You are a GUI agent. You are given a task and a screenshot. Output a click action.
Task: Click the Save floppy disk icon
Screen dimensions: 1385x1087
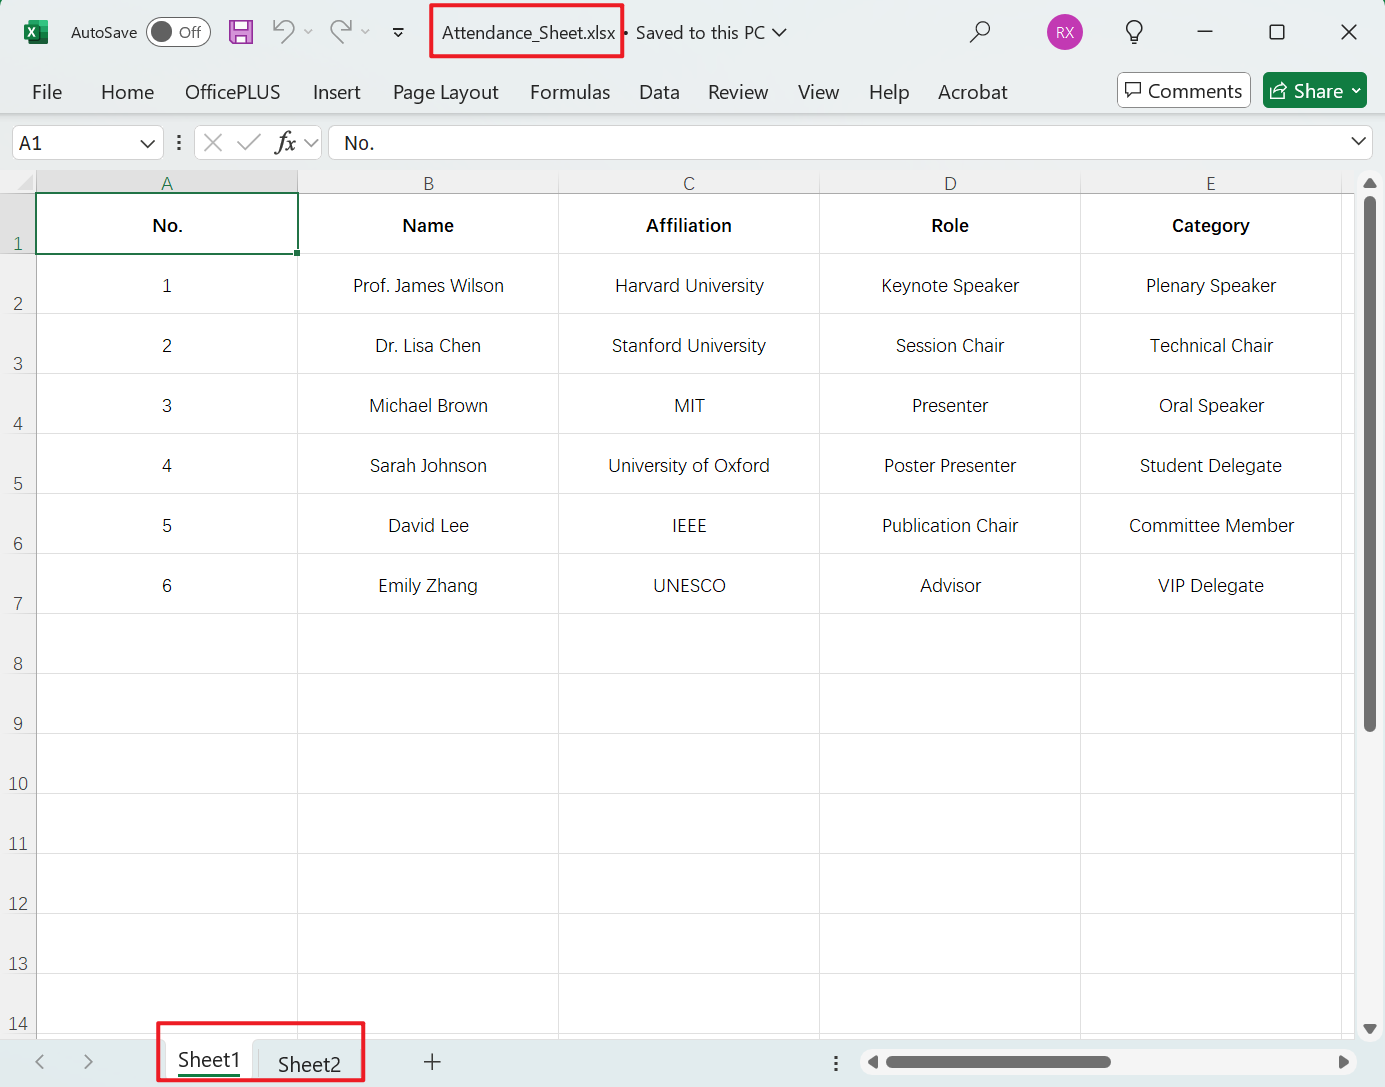coord(241,32)
